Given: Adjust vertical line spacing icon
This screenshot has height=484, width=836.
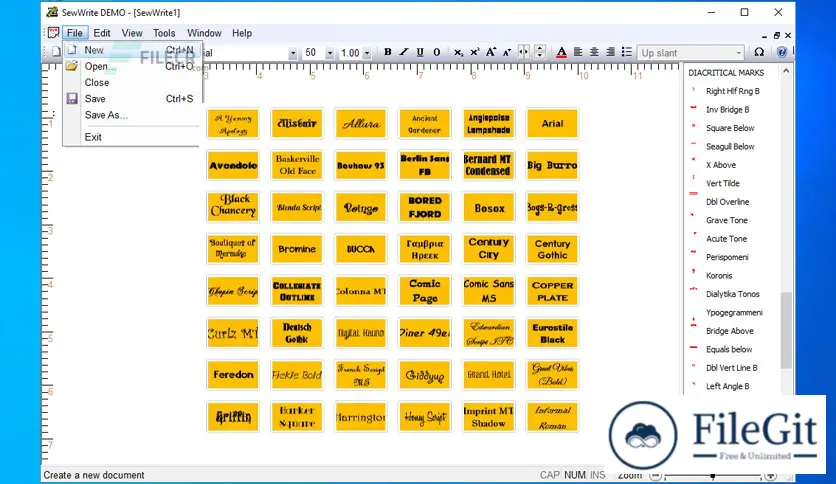Looking at the screenshot, I should pos(540,52).
